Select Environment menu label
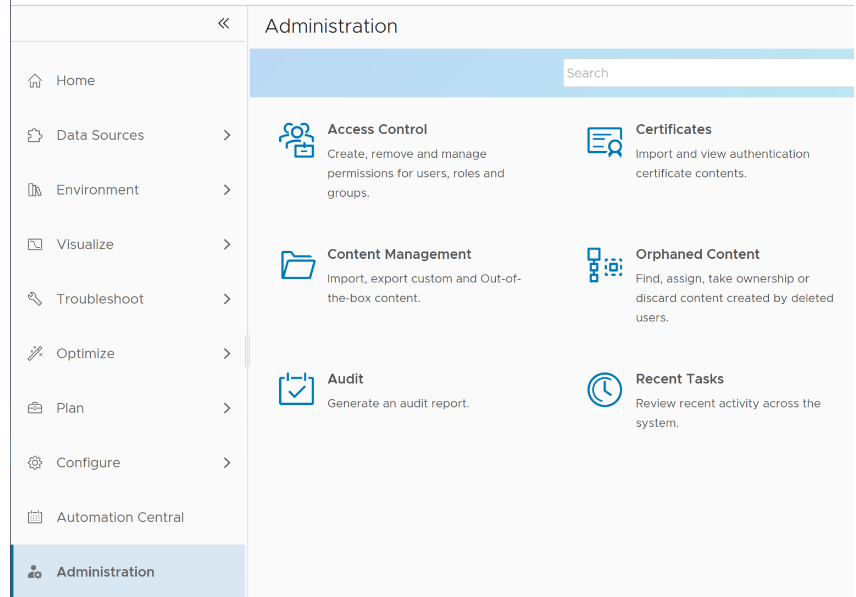This screenshot has width=856, height=597. [98, 190]
